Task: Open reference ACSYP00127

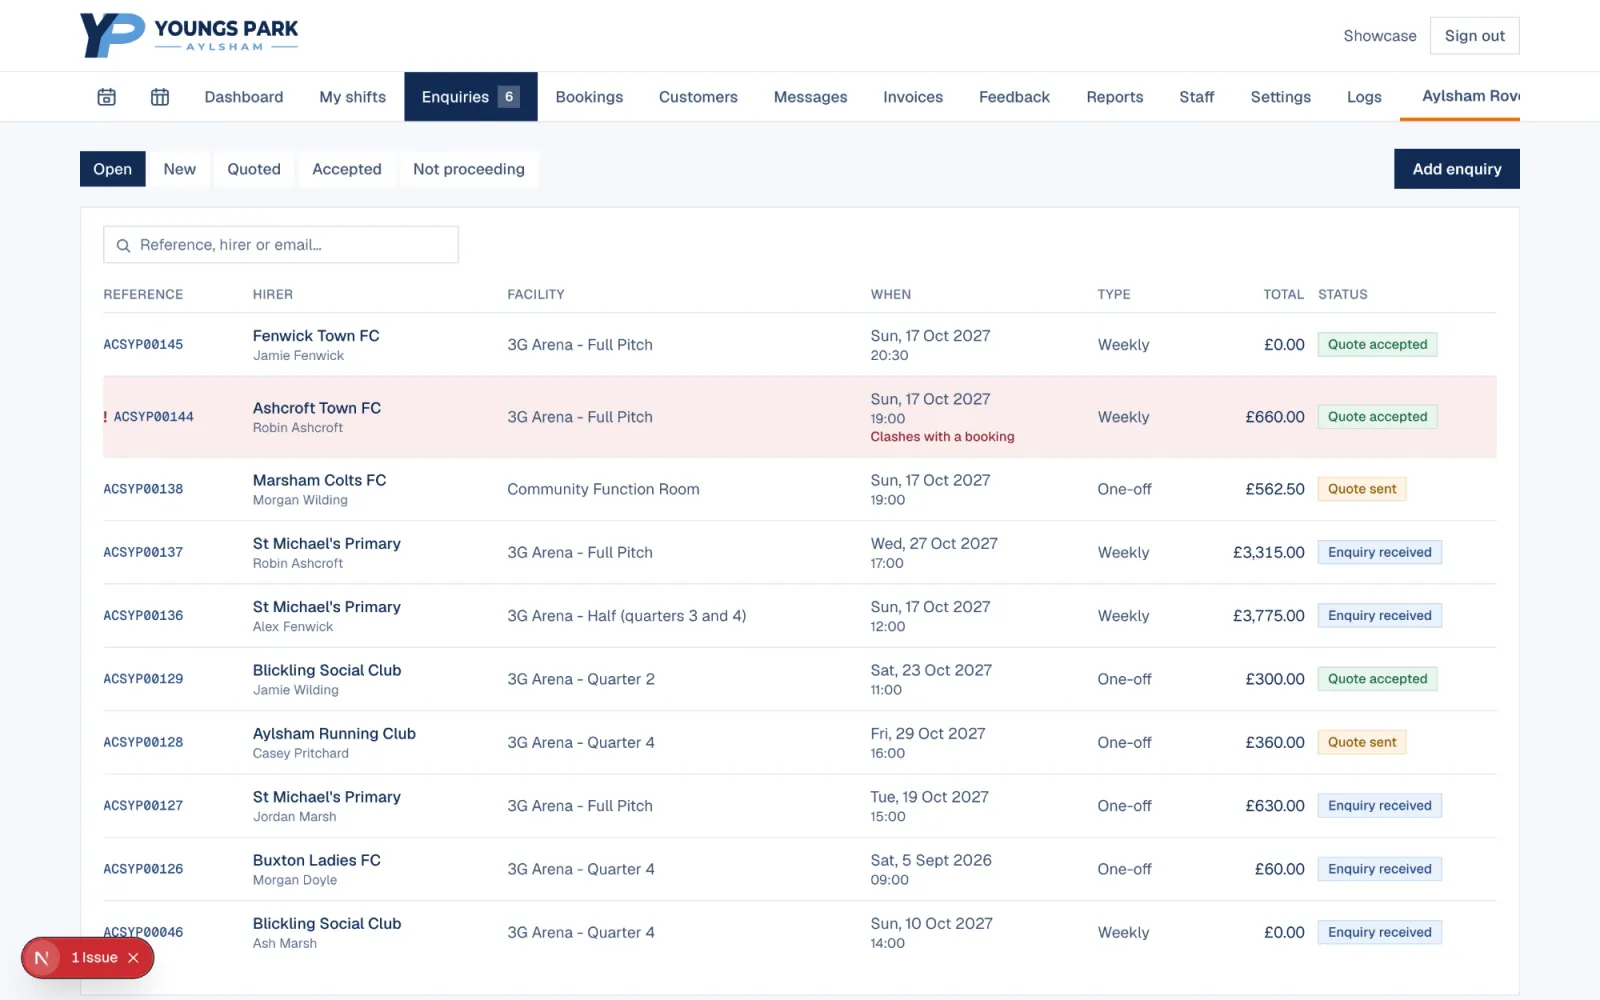Action: [x=143, y=806]
